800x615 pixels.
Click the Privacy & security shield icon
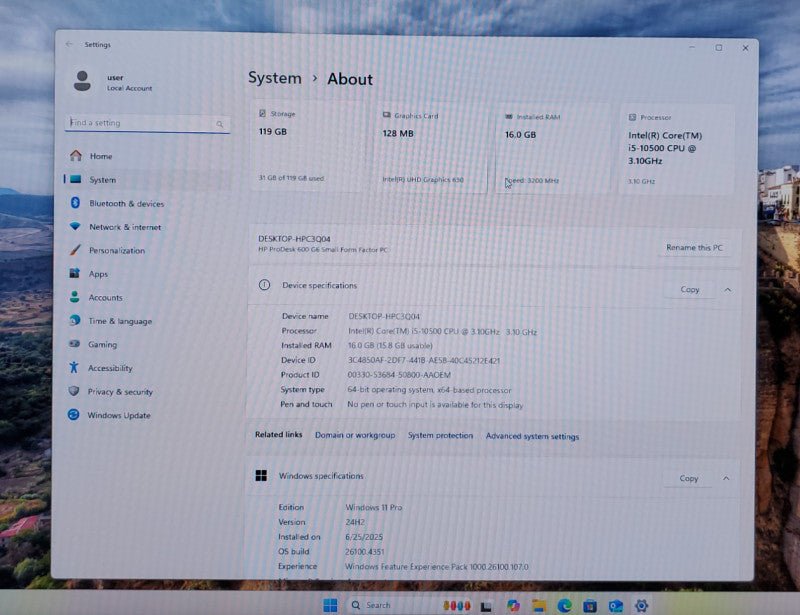pos(74,390)
